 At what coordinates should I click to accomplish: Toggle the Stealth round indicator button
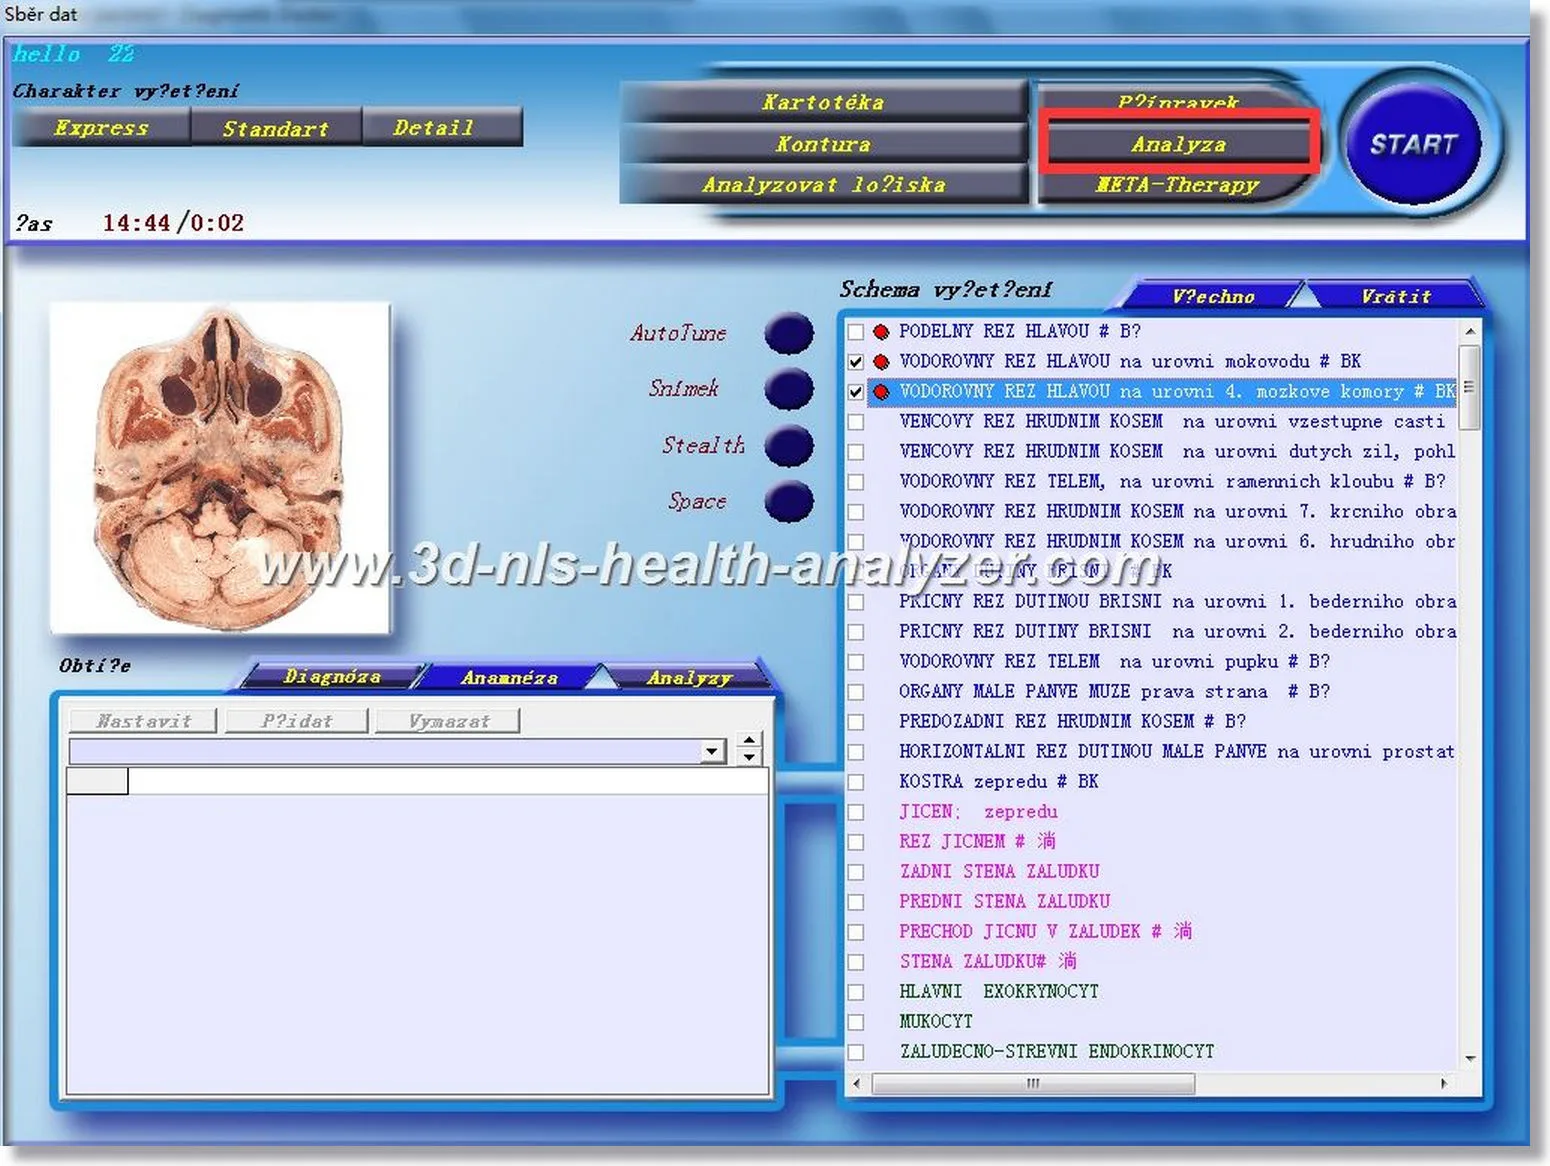pos(789,446)
